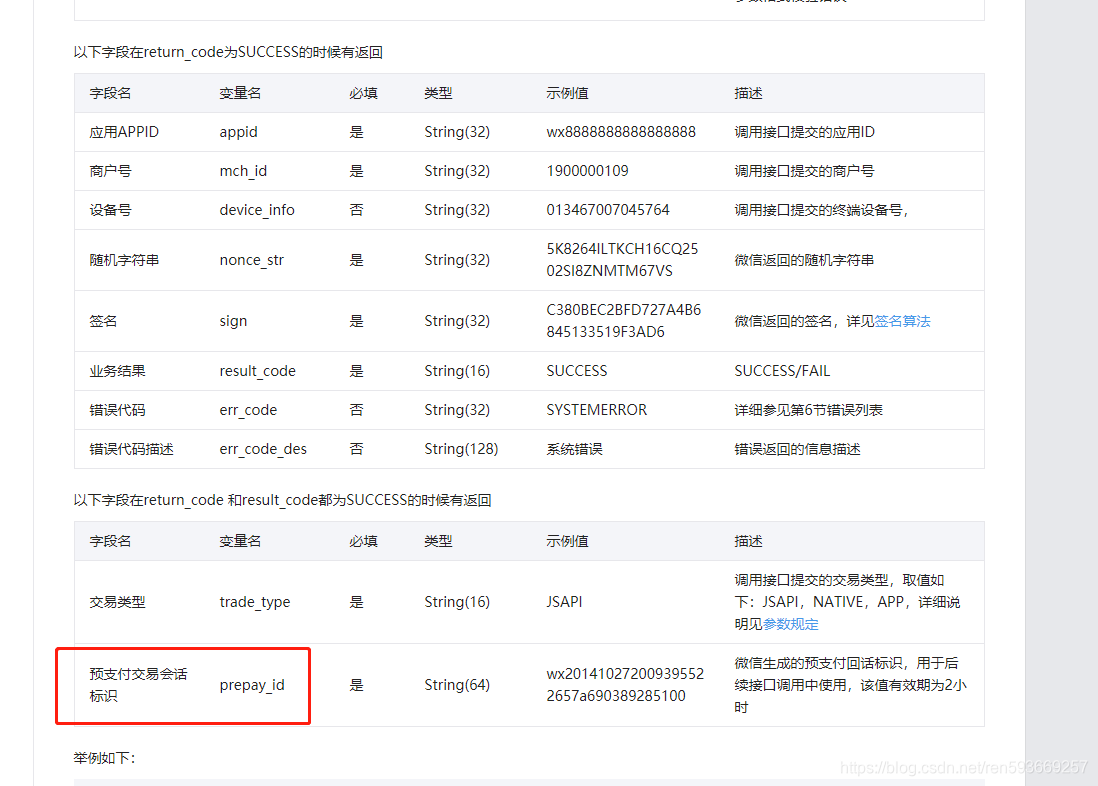Click the nonce_str variable name cell
The height and width of the screenshot is (786, 1098).
coord(251,260)
